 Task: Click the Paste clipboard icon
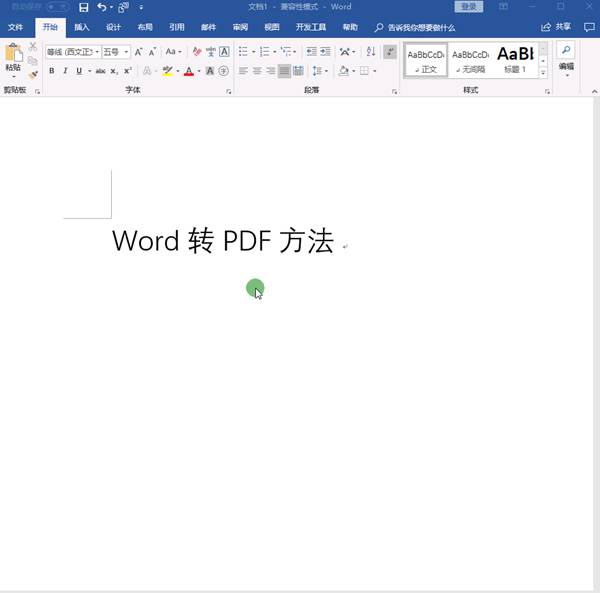click(x=13, y=53)
